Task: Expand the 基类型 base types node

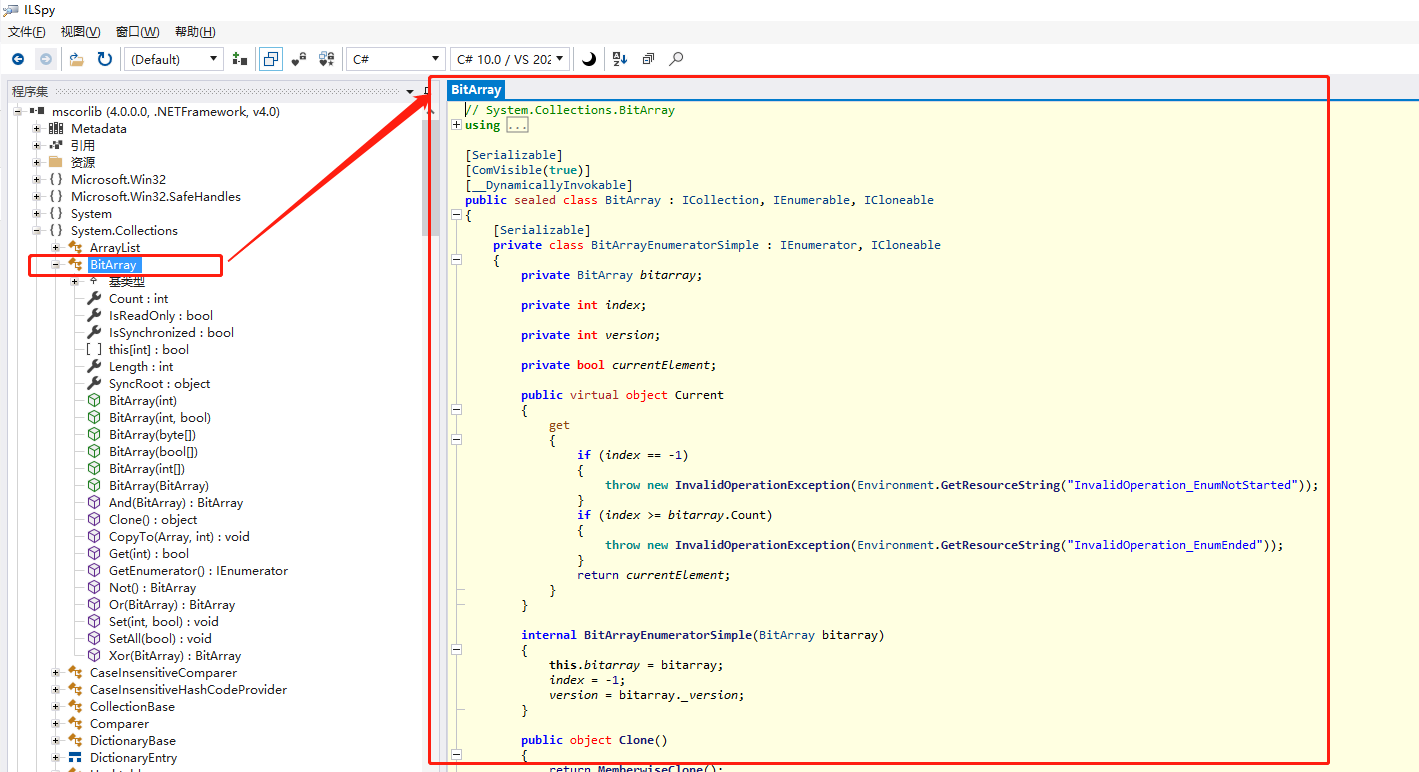Action: pyautogui.click(x=75, y=281)
